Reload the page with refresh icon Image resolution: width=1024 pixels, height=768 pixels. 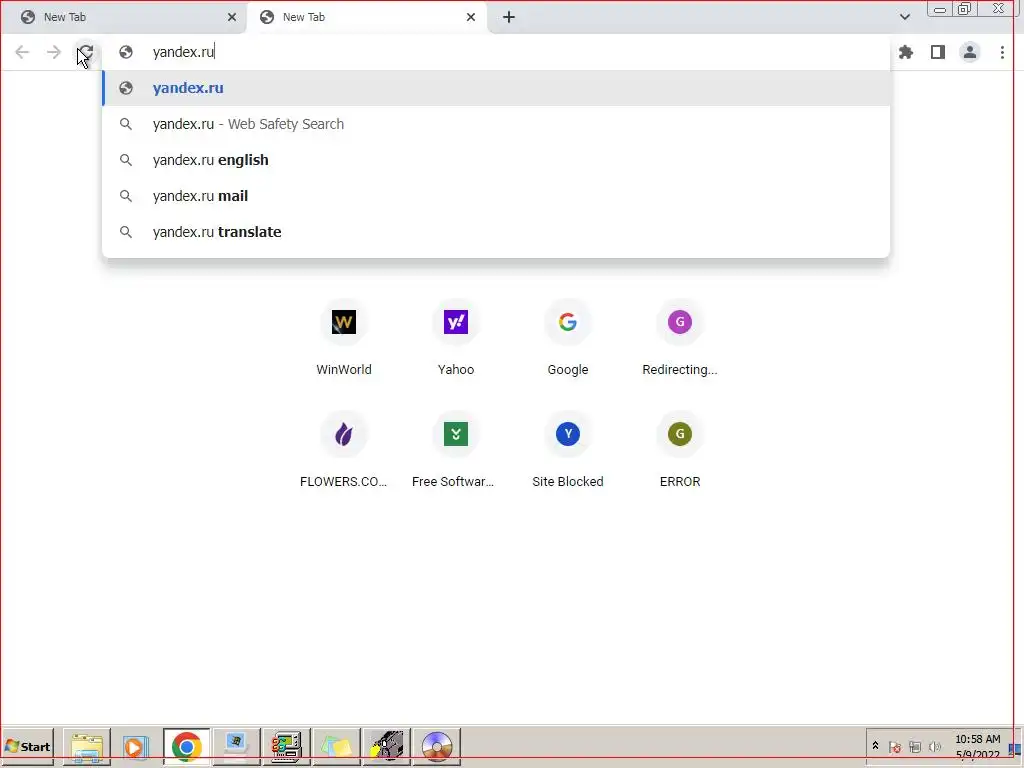tap(86, 52)
